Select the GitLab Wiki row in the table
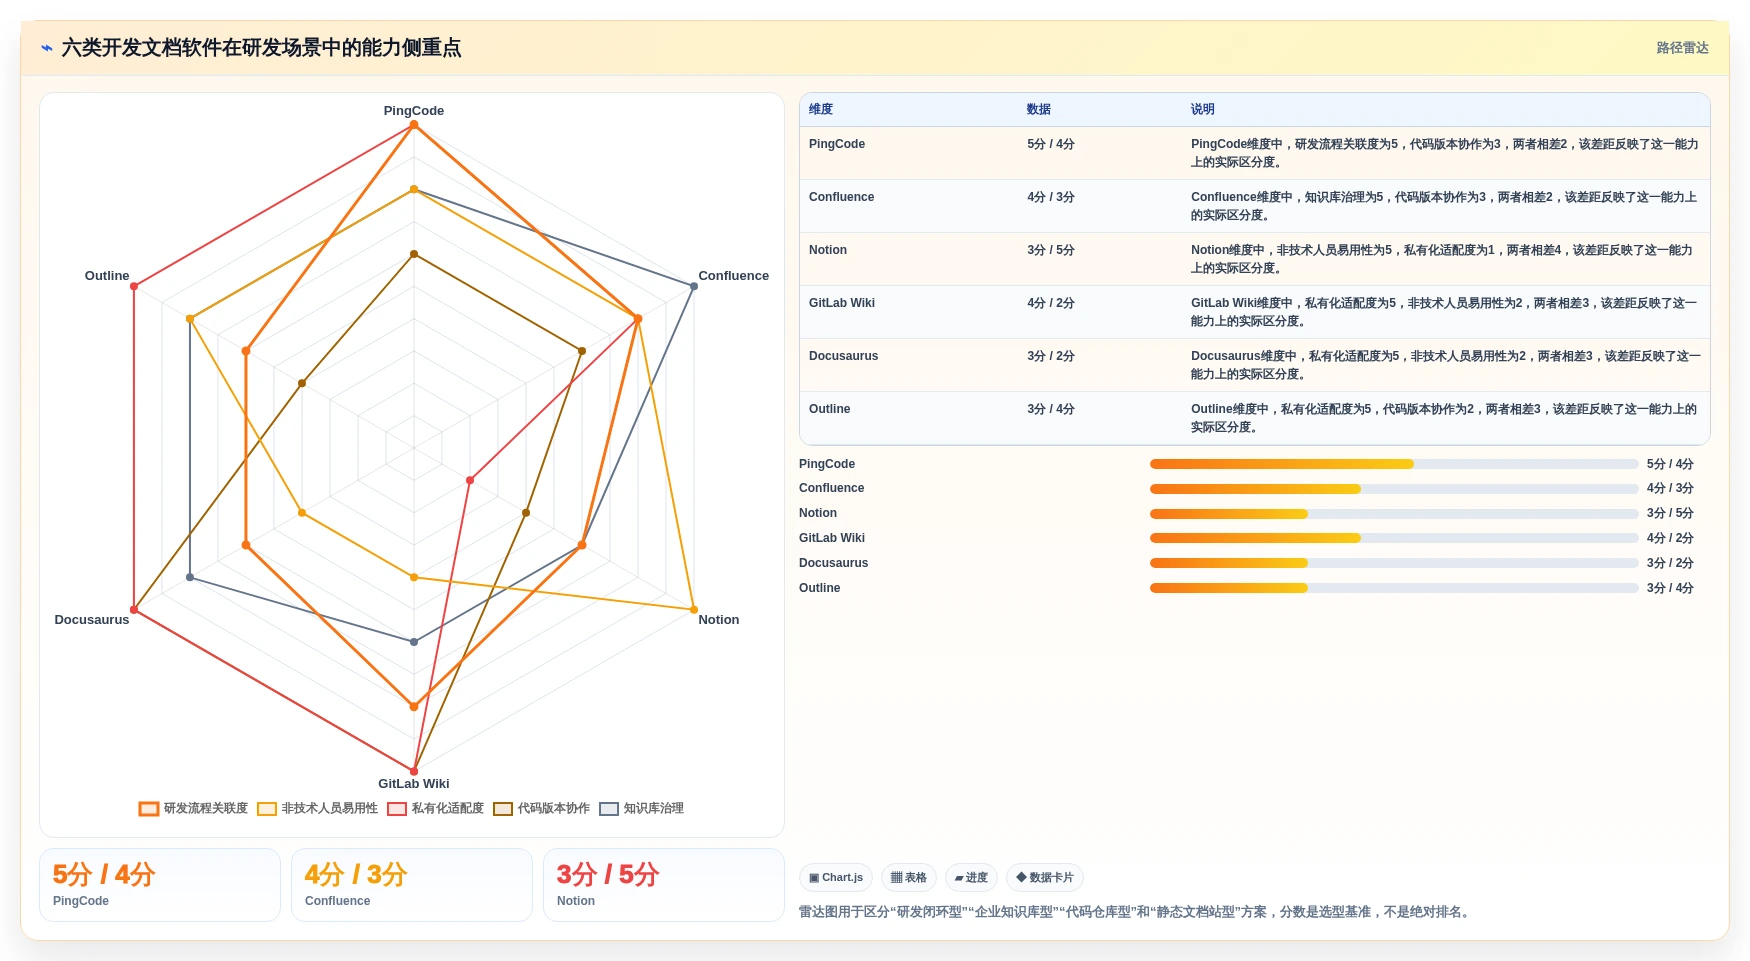This screenshot has height=961, width=1750. click(x=1254, y=312)
